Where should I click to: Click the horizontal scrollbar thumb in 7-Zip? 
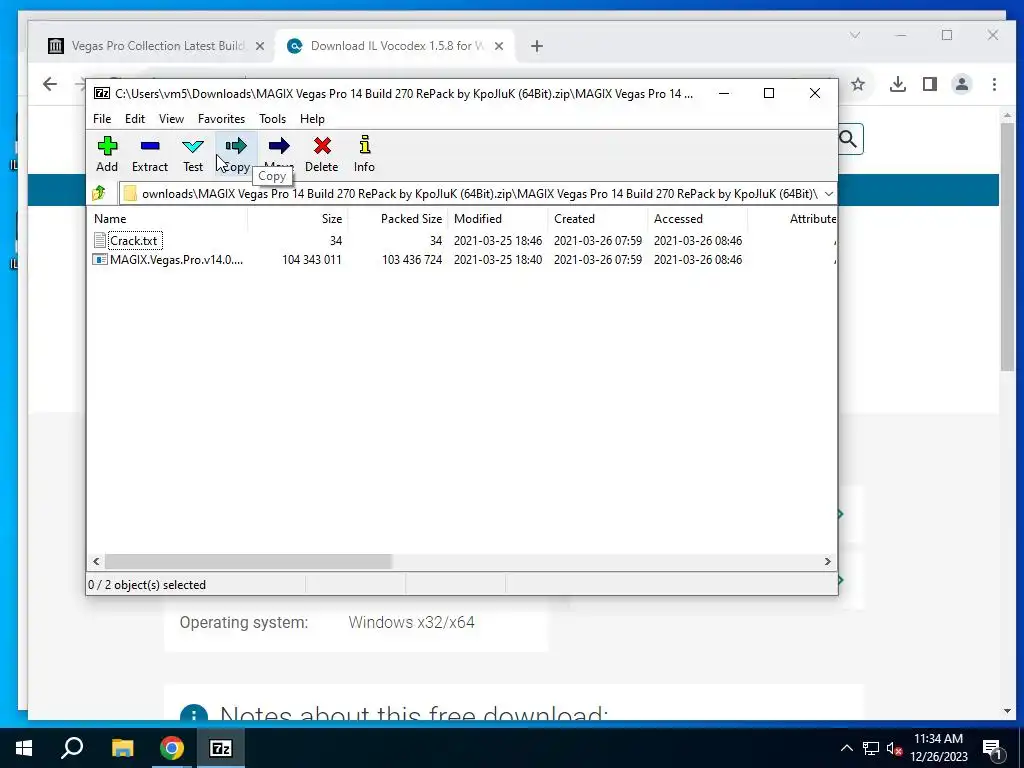tap(248, 562)
